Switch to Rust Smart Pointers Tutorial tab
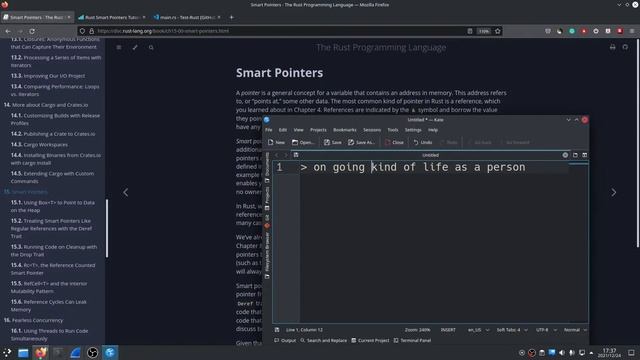640x360 pixels. (x=112, y=17)
